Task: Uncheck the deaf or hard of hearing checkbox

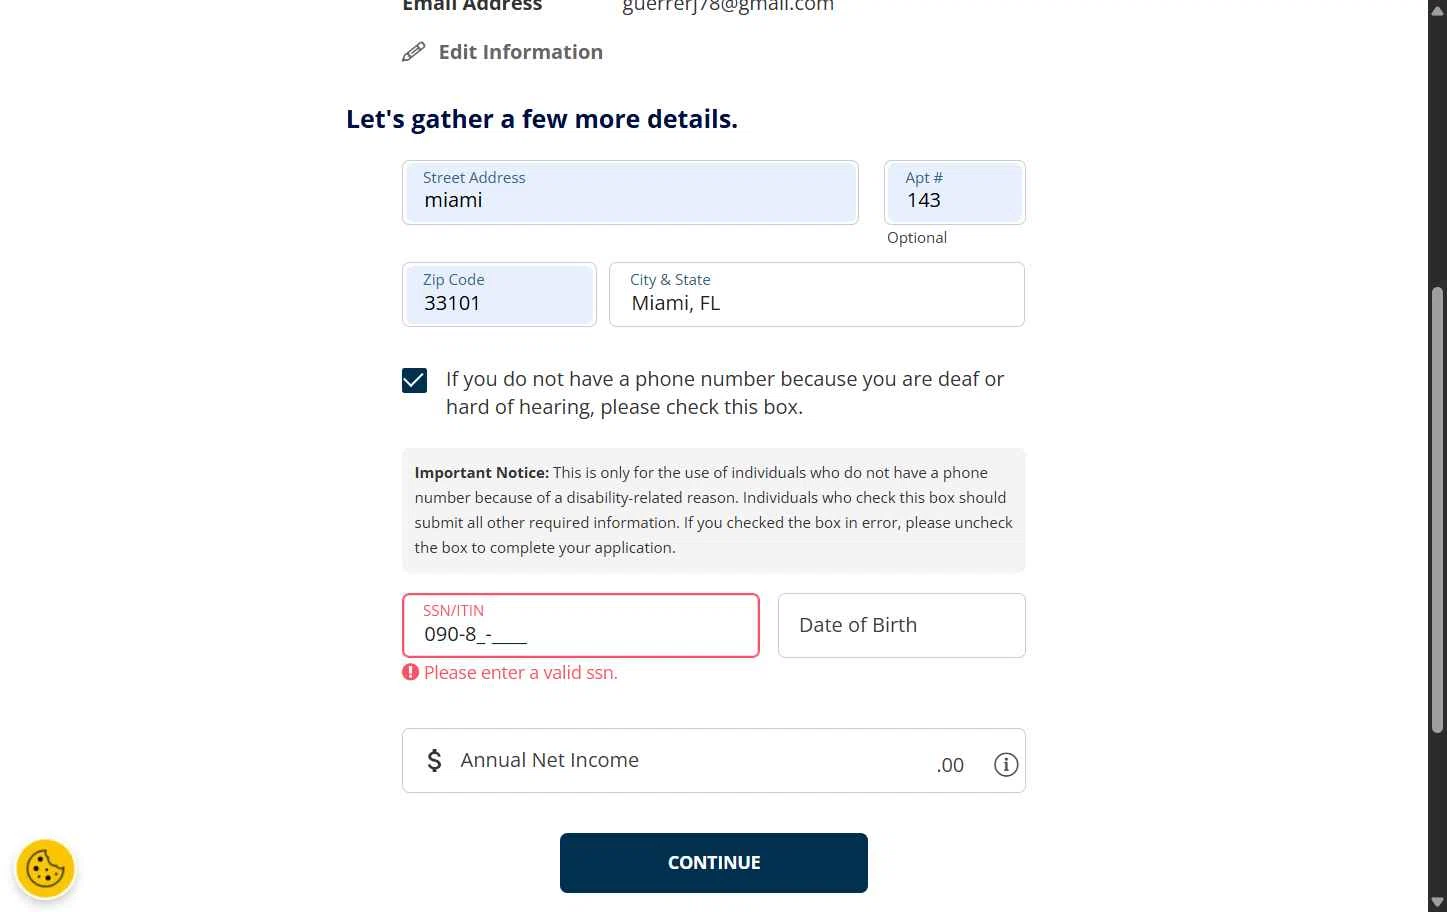Action: point(414,380)
